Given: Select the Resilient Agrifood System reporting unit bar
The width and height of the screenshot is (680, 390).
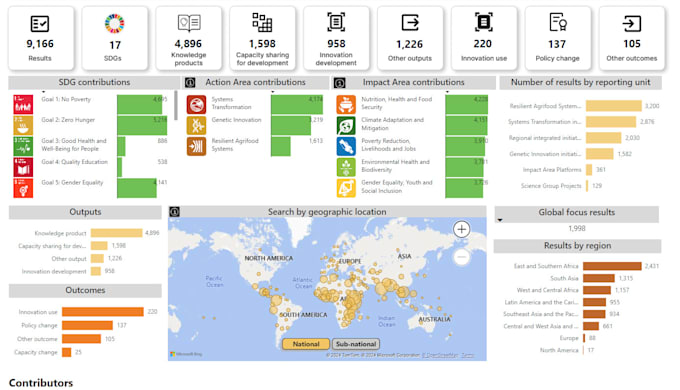Looking at the screenshot, I should 614,106.
